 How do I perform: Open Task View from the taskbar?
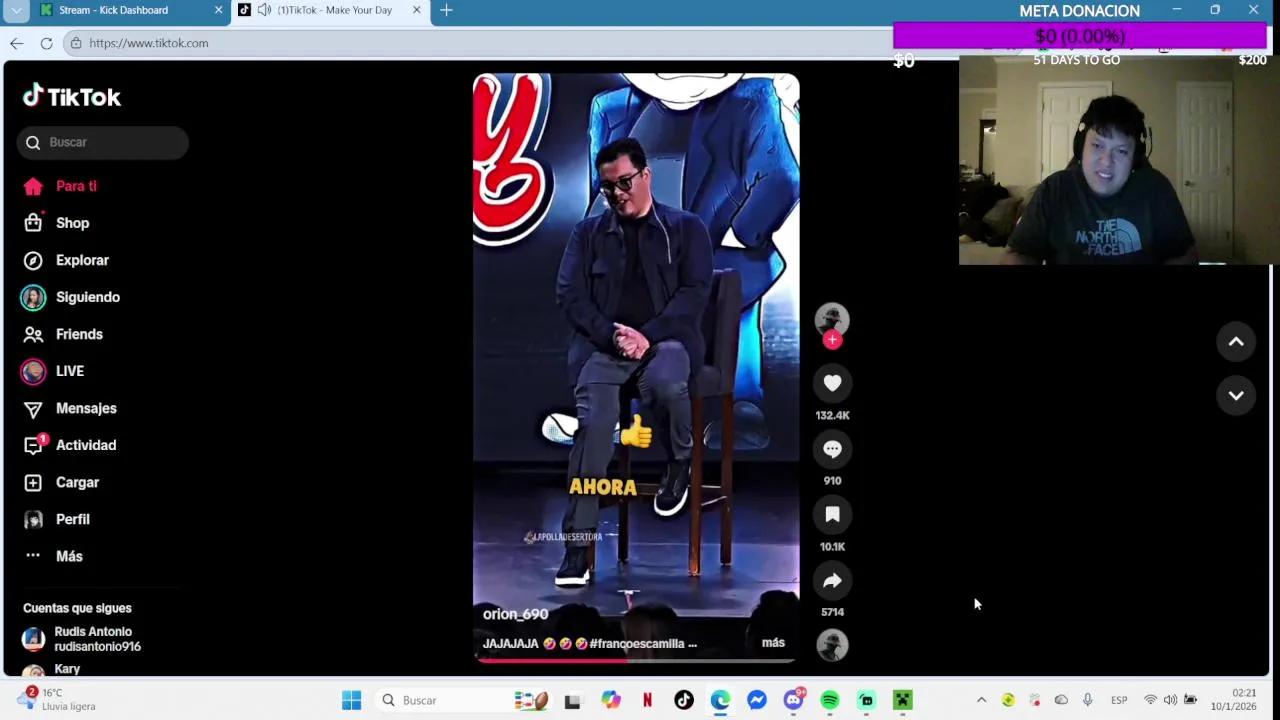[x=572, y=701]
